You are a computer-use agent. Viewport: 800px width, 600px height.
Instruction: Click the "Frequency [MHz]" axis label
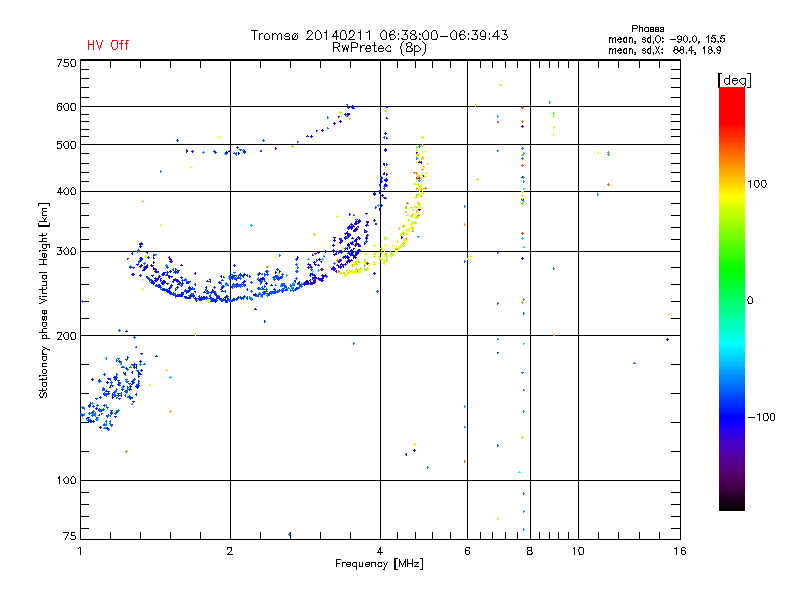pyautogui.click(x=379, y=565)
